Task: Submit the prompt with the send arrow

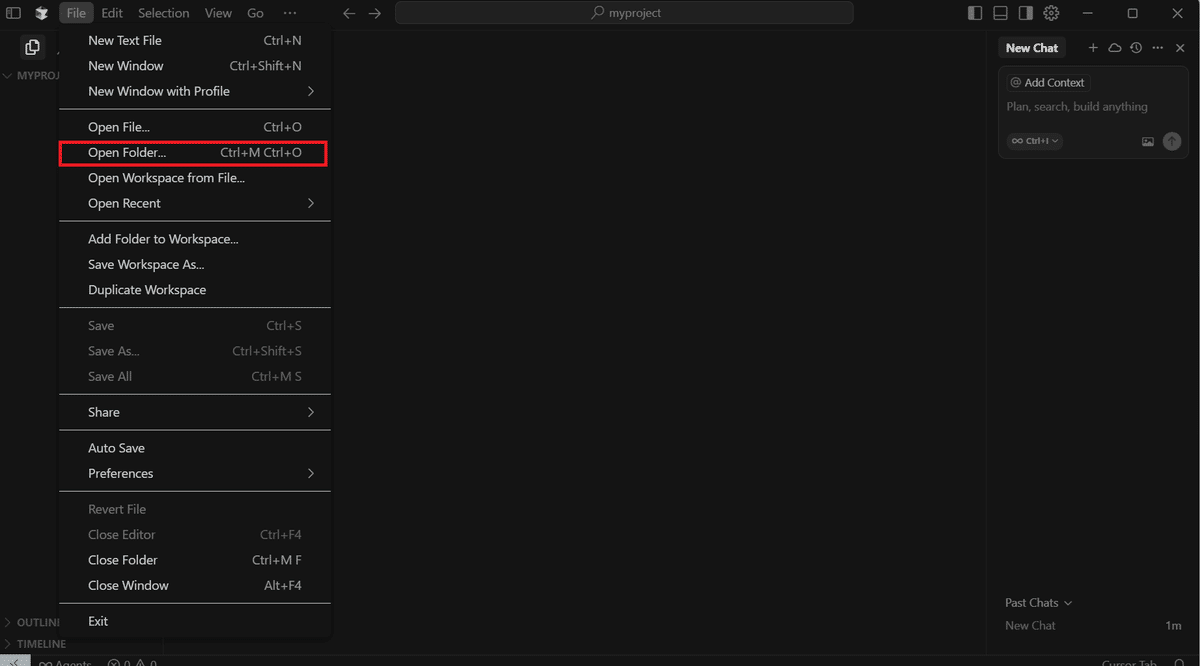Action: (1172, 141)
